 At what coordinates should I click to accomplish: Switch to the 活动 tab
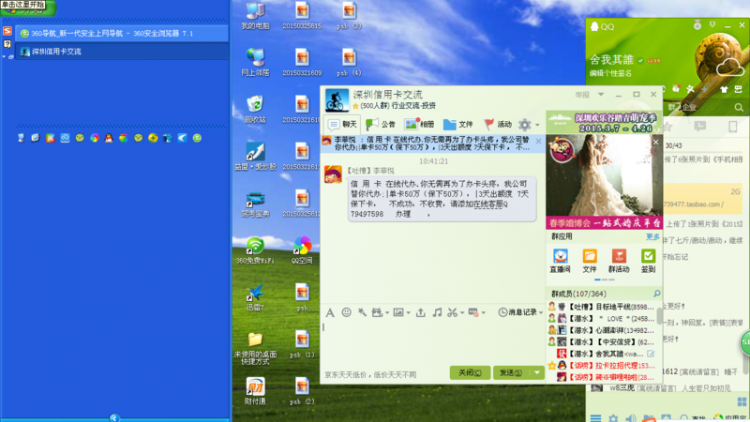(x=497, y=124)
